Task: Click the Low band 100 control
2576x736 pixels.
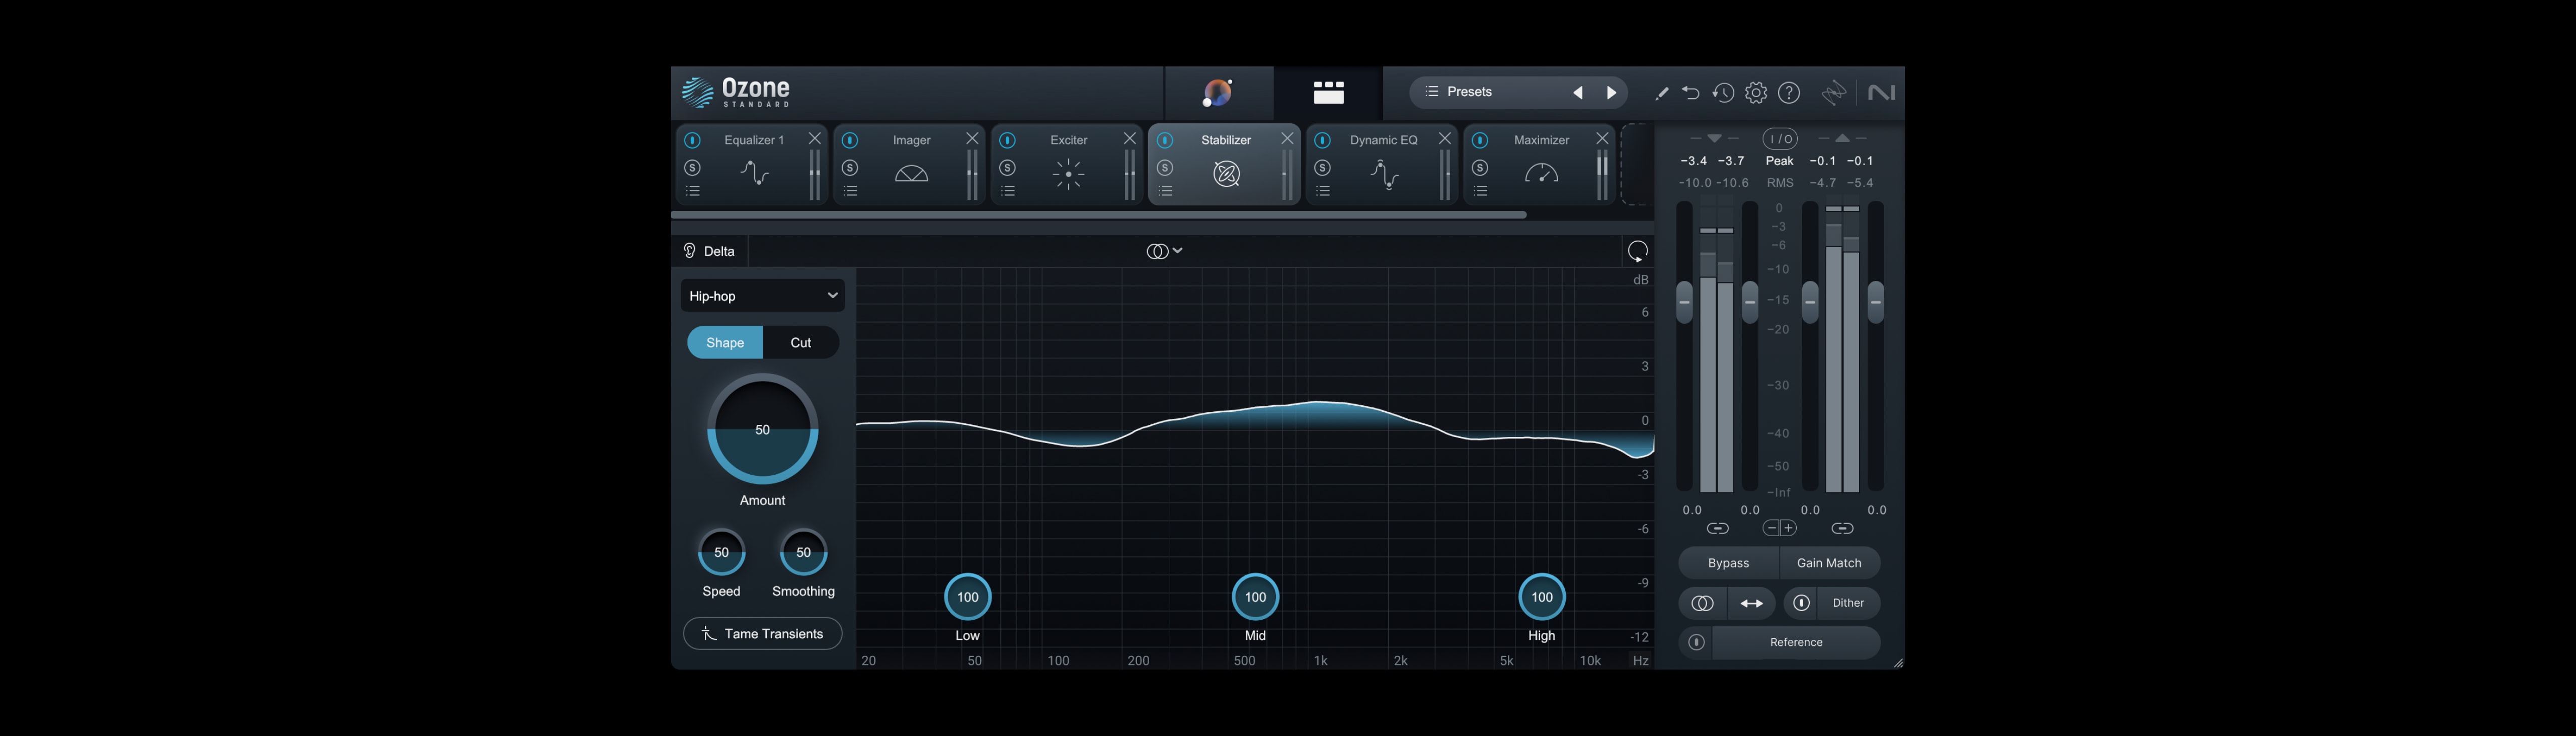Action: [967, 597]
